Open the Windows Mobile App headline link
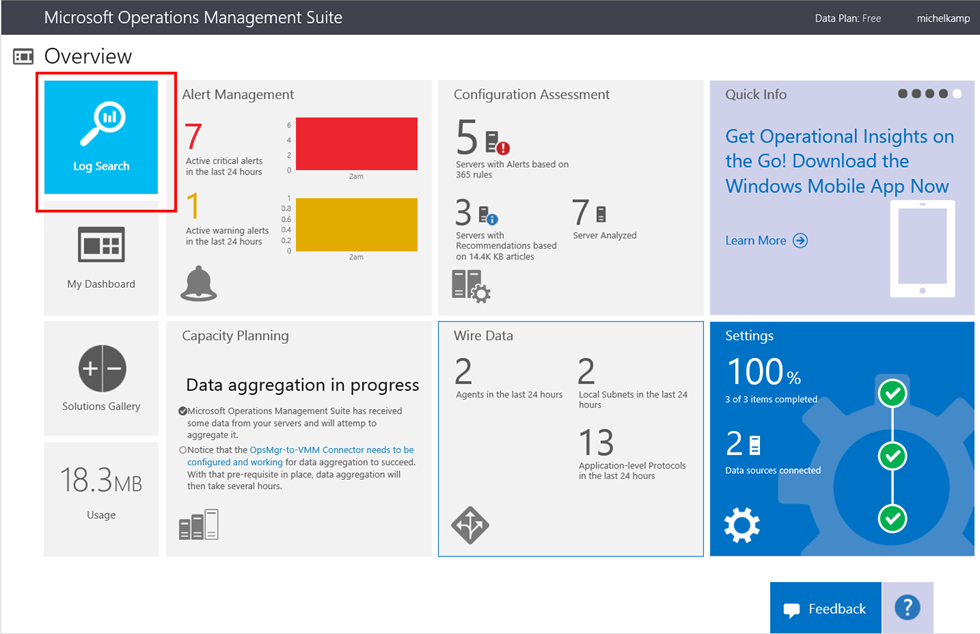Screen dimensions: 980x634 point(839,161)
